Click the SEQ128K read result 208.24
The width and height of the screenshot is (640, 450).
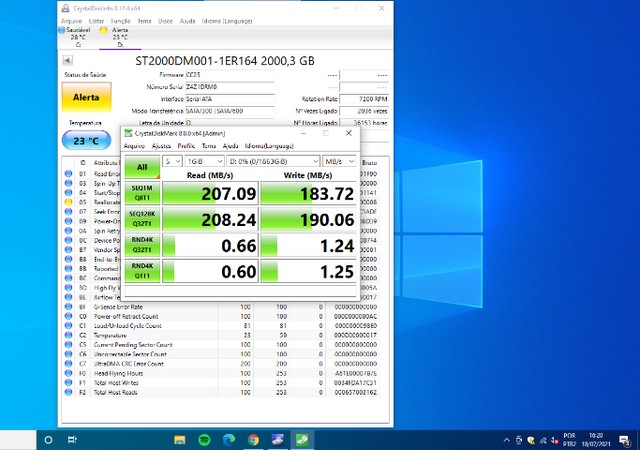(x=210, y=219)
